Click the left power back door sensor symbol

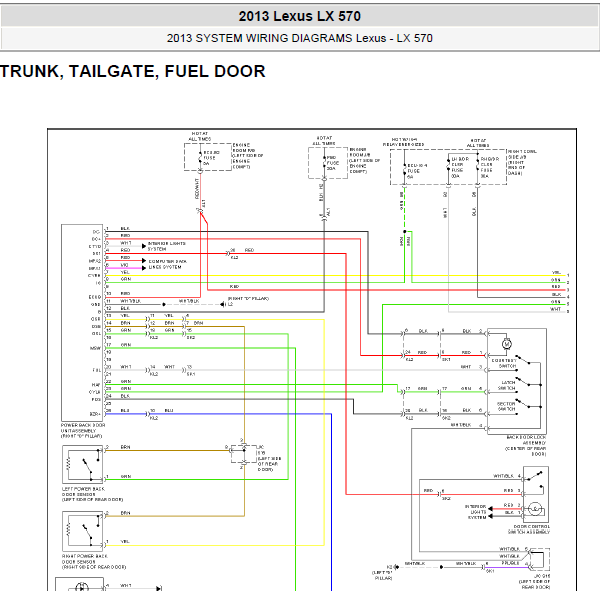click(83, 464)
